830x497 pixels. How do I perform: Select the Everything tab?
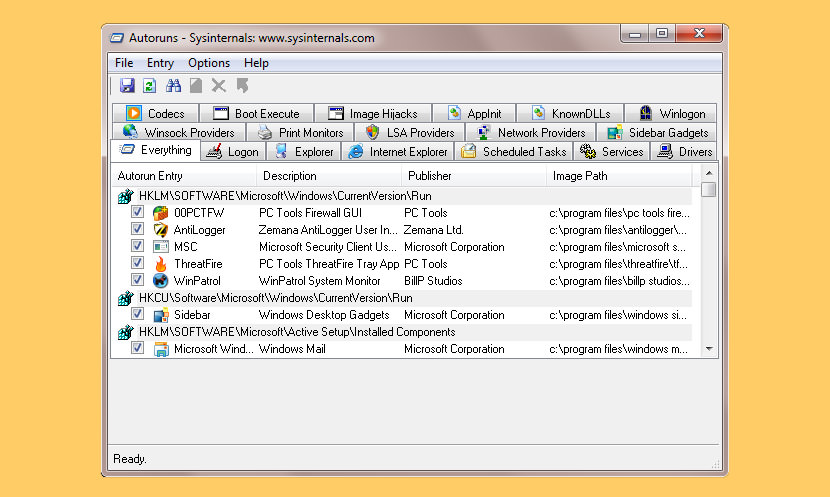156,150
